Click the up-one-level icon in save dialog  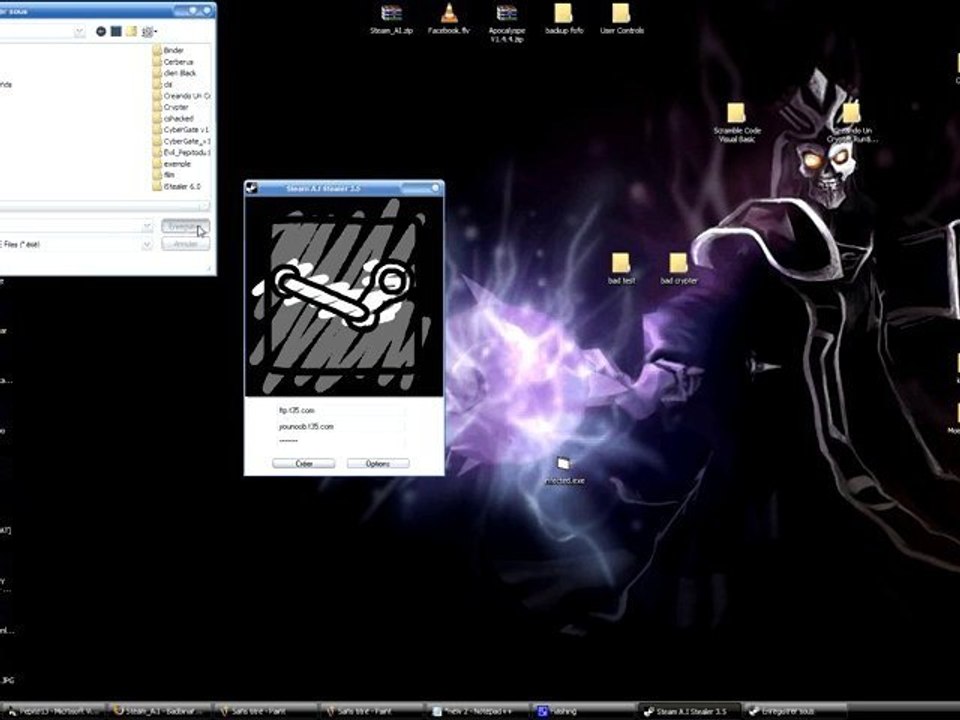pos(116,31)
